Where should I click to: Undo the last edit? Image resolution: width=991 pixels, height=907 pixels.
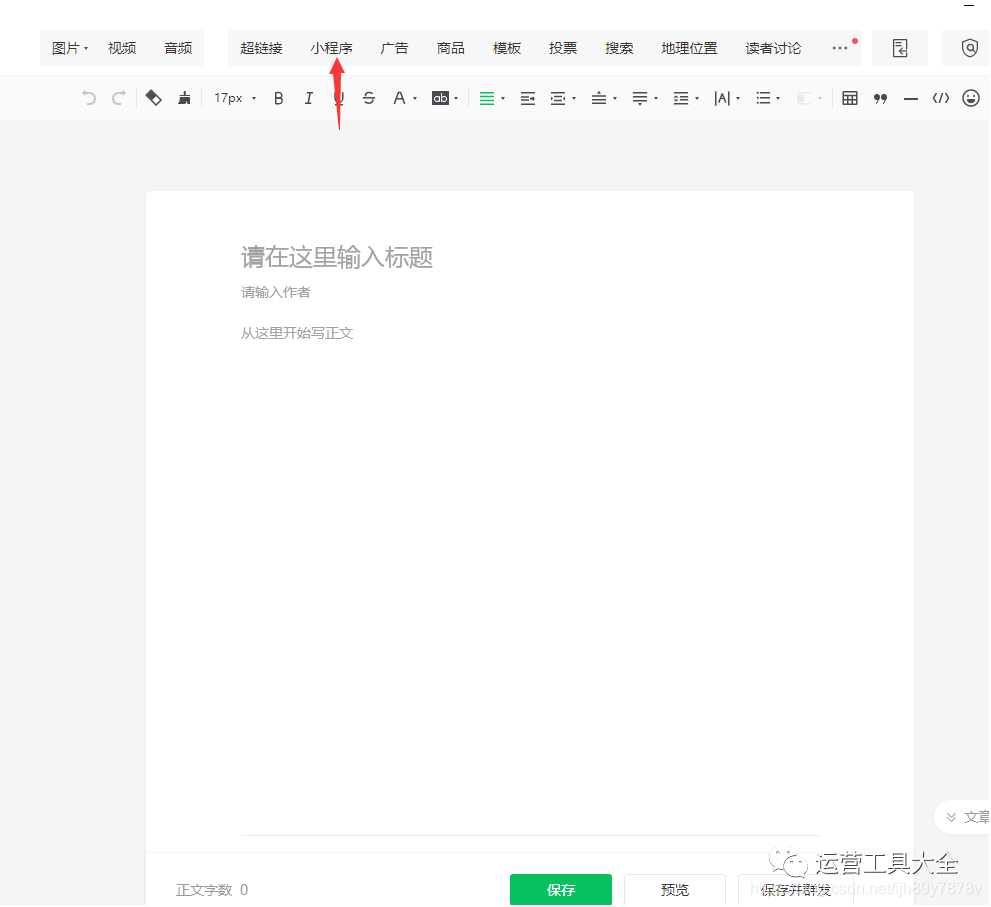click(x=88, y=97)
